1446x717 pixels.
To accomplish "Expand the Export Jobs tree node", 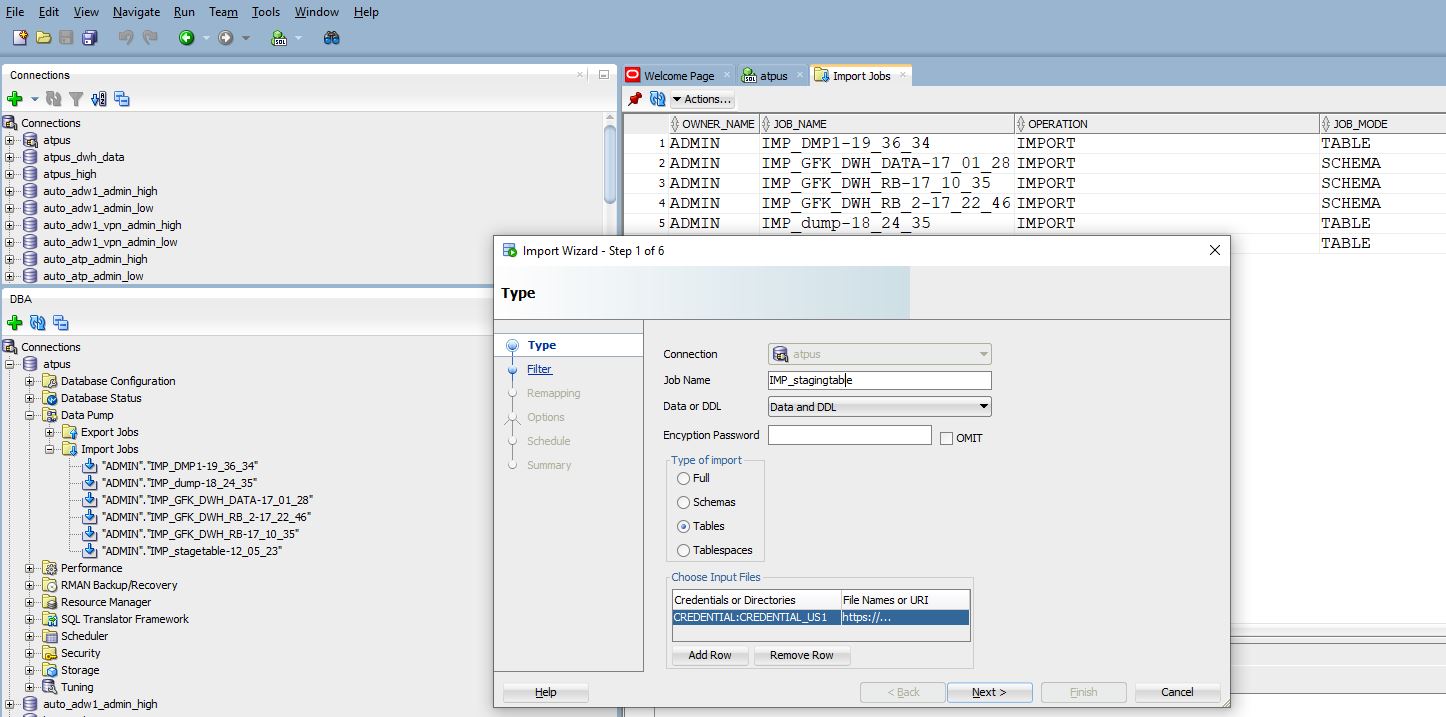I will pos(50,432).
